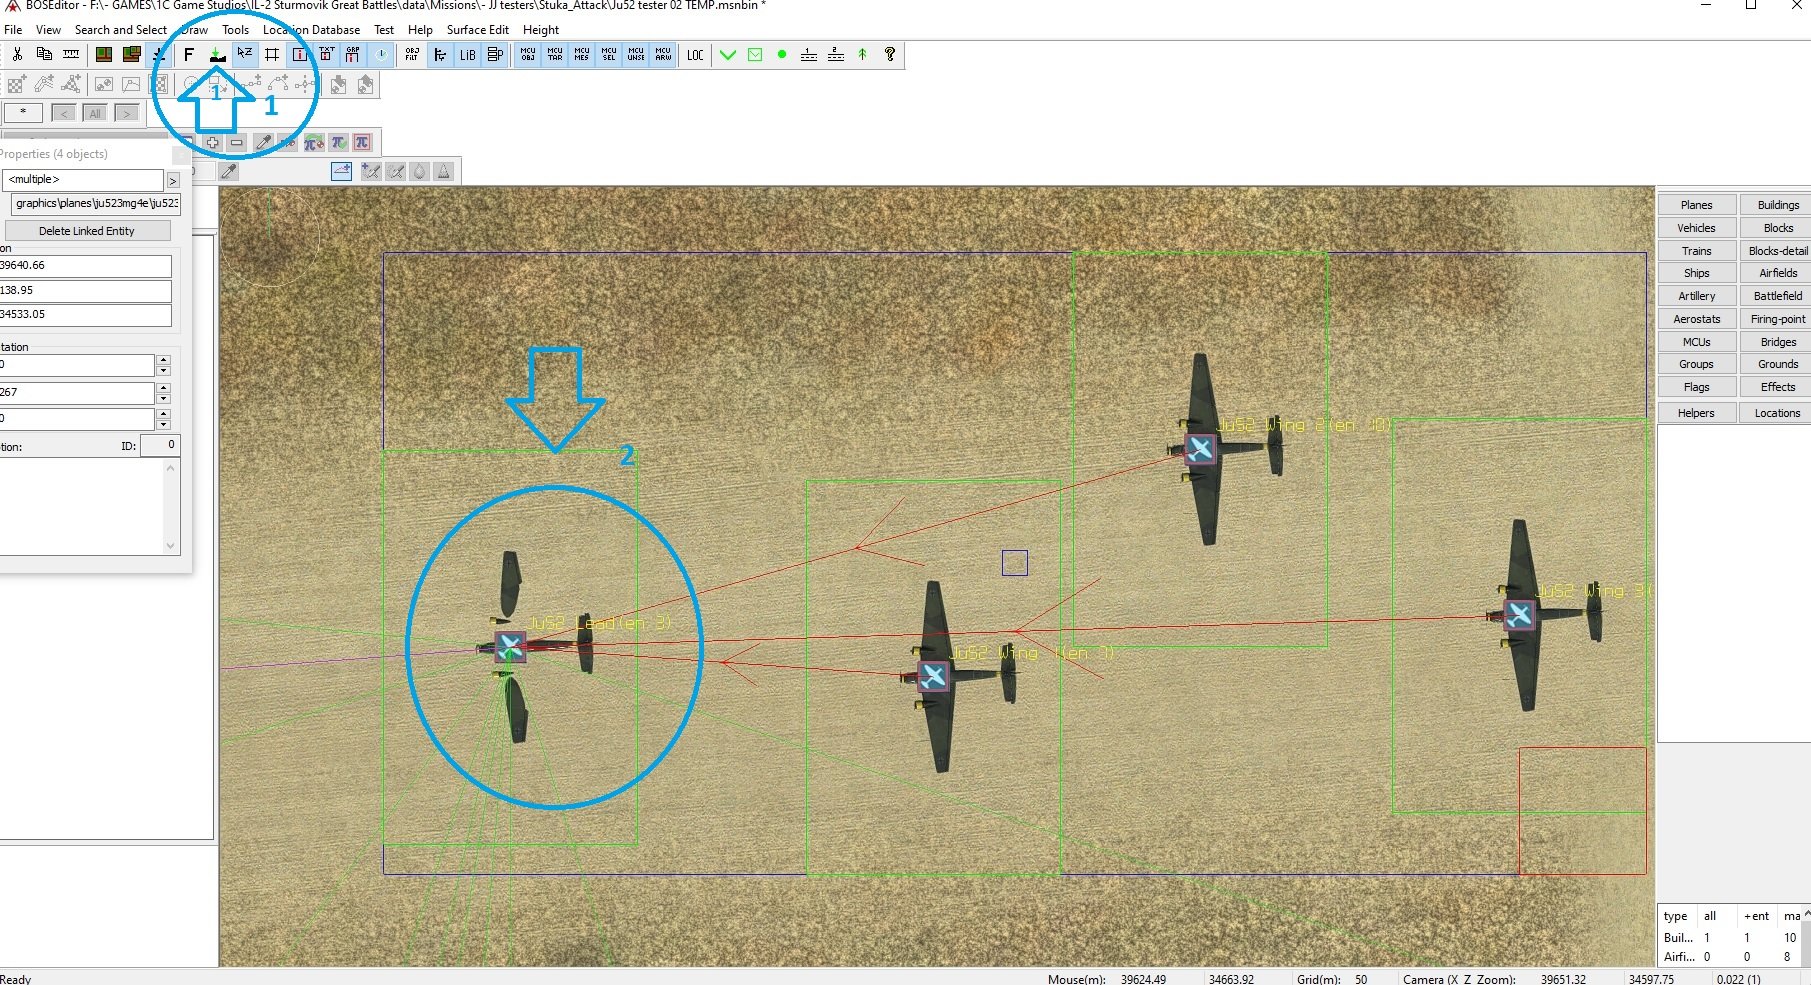
Task: Open the Planes object category
Action: [1696, 205]
